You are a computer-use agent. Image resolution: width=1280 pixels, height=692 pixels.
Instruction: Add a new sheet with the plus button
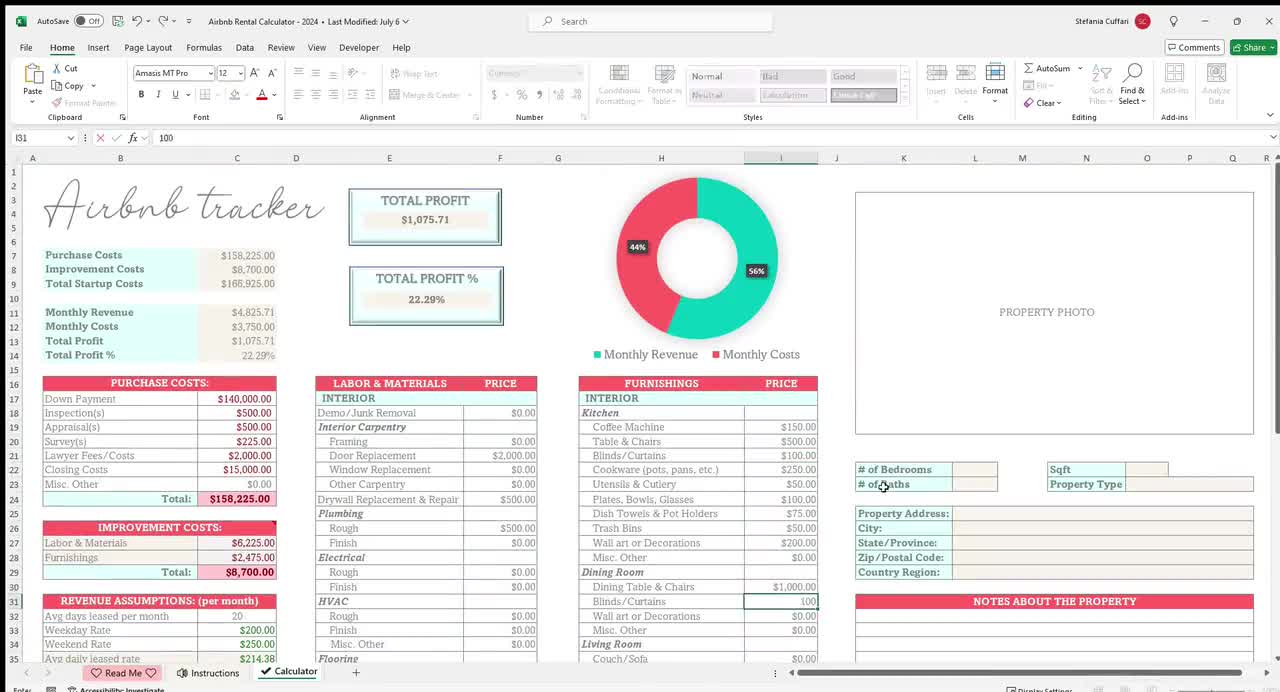[356, 672]
